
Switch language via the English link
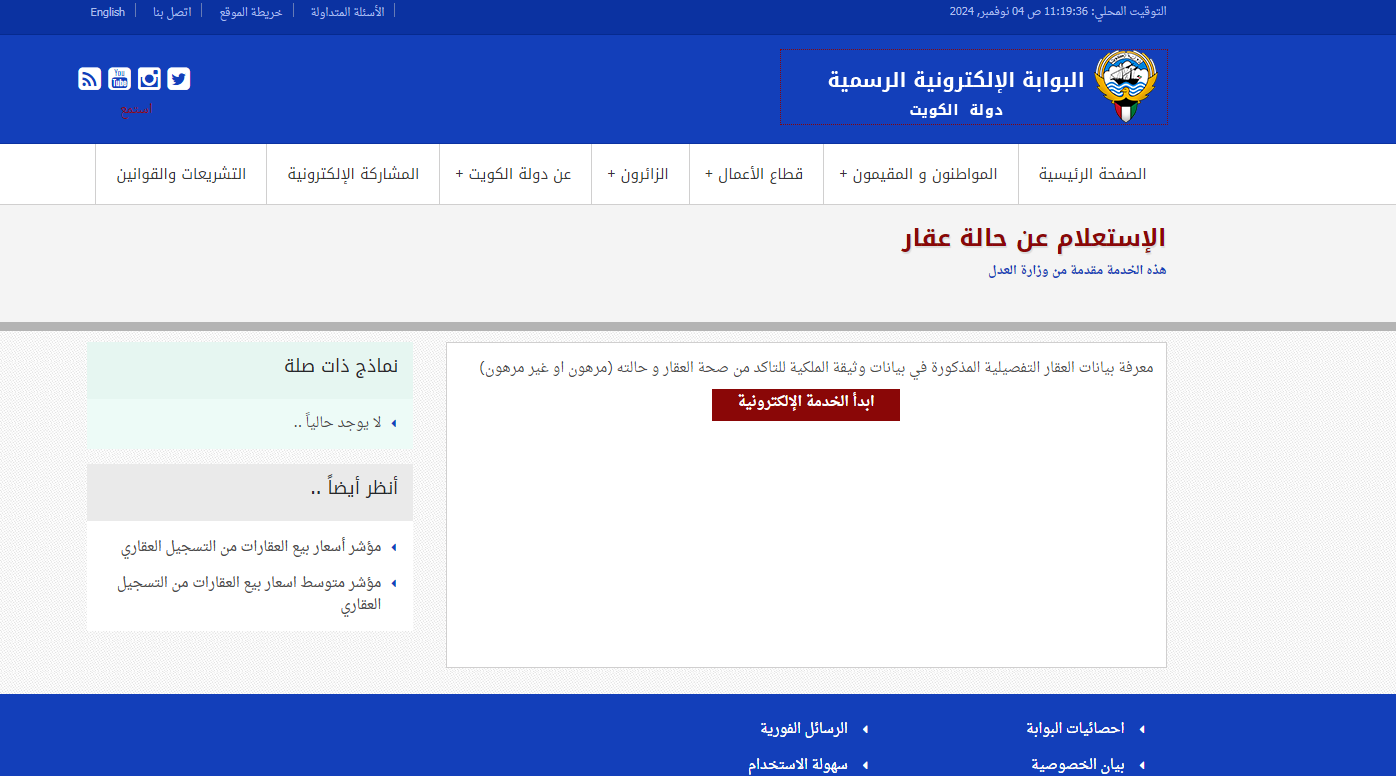click(x=108, y=12)
